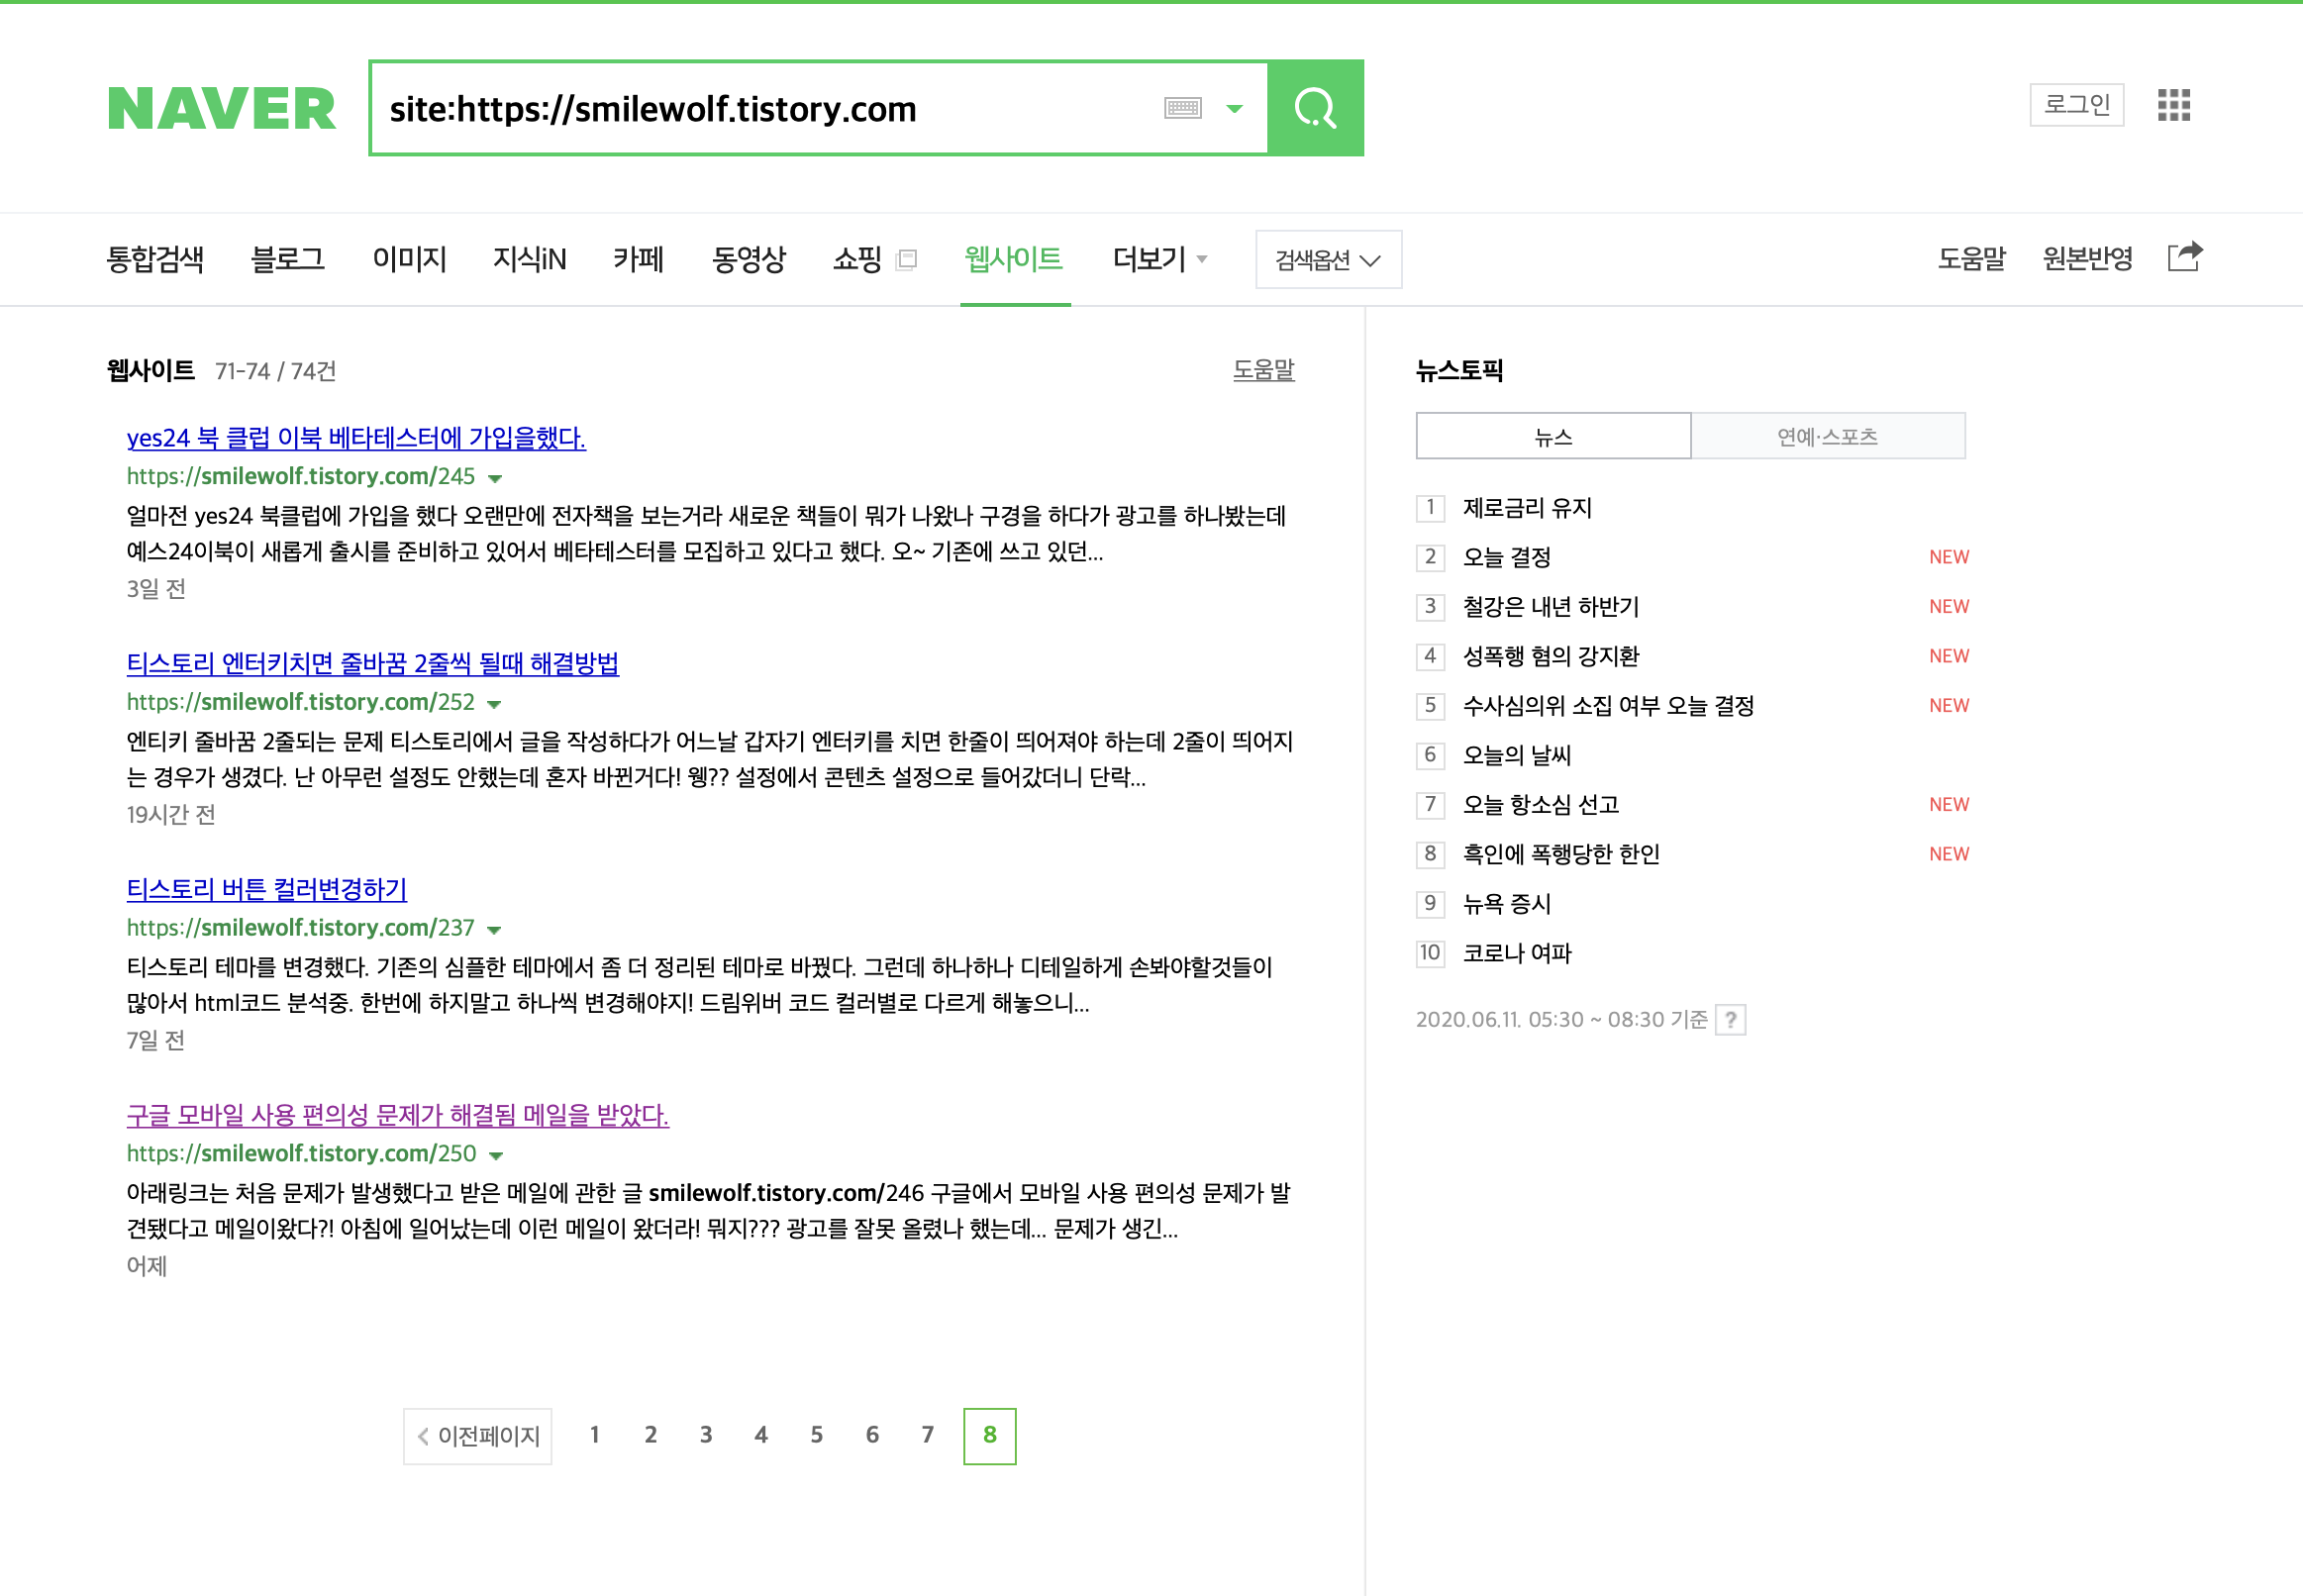Go to results page 5
Screen dimensions: 2303x1596
point(816,1435)
